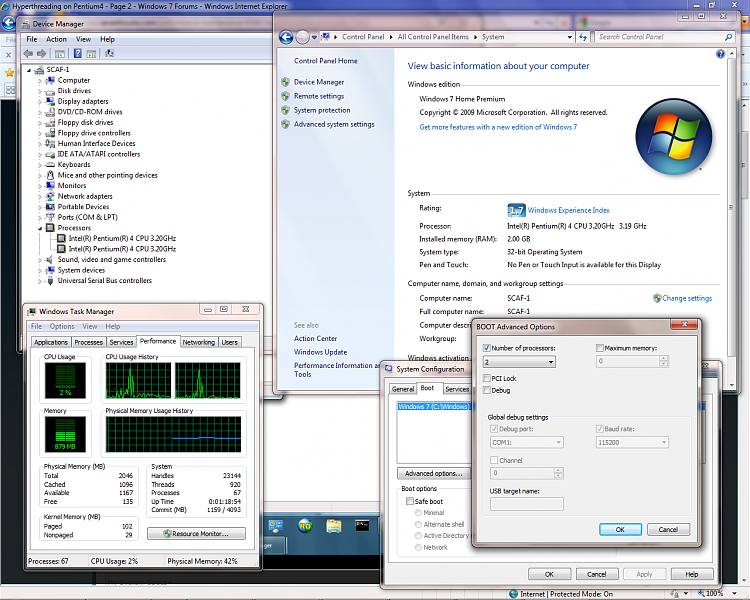
Task: Collapse the SCAF-1 root node
Action: click(29, 70)
